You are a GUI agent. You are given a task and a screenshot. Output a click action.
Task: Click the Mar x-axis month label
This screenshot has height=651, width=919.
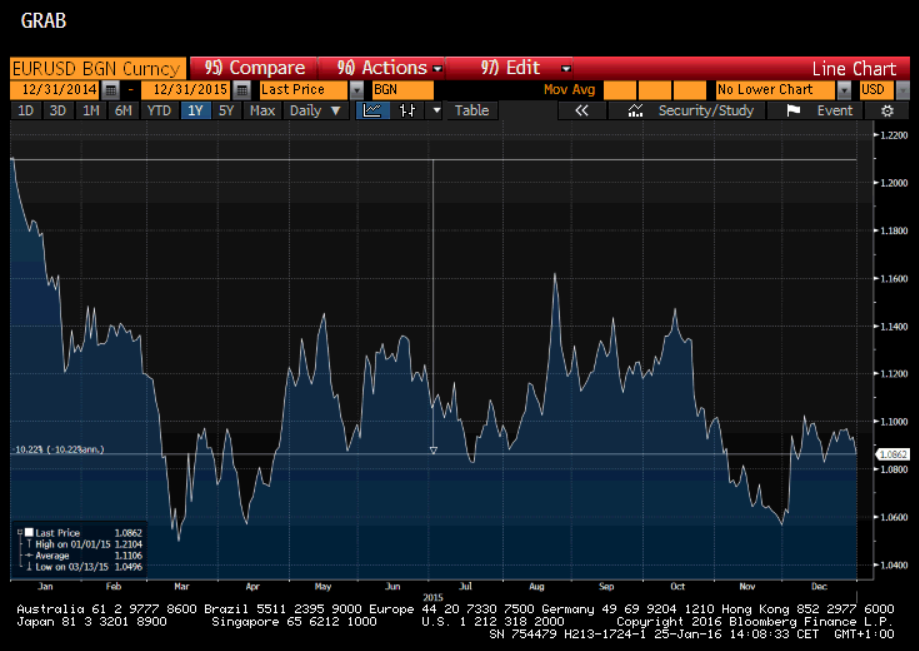pos(182,586)
